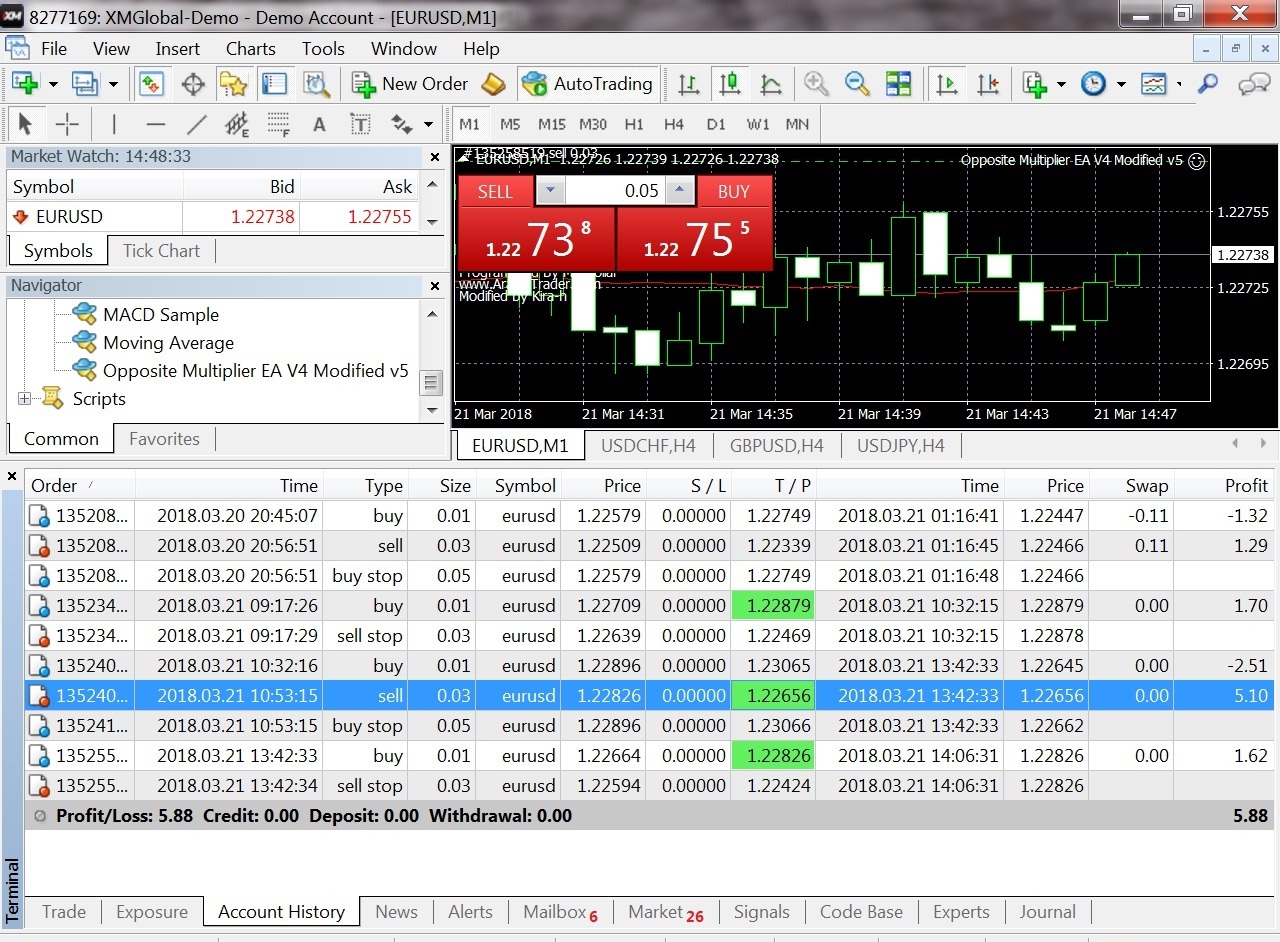Toggle the Market Watch panel icon
Screen dimensions: 1280x942
151,84
